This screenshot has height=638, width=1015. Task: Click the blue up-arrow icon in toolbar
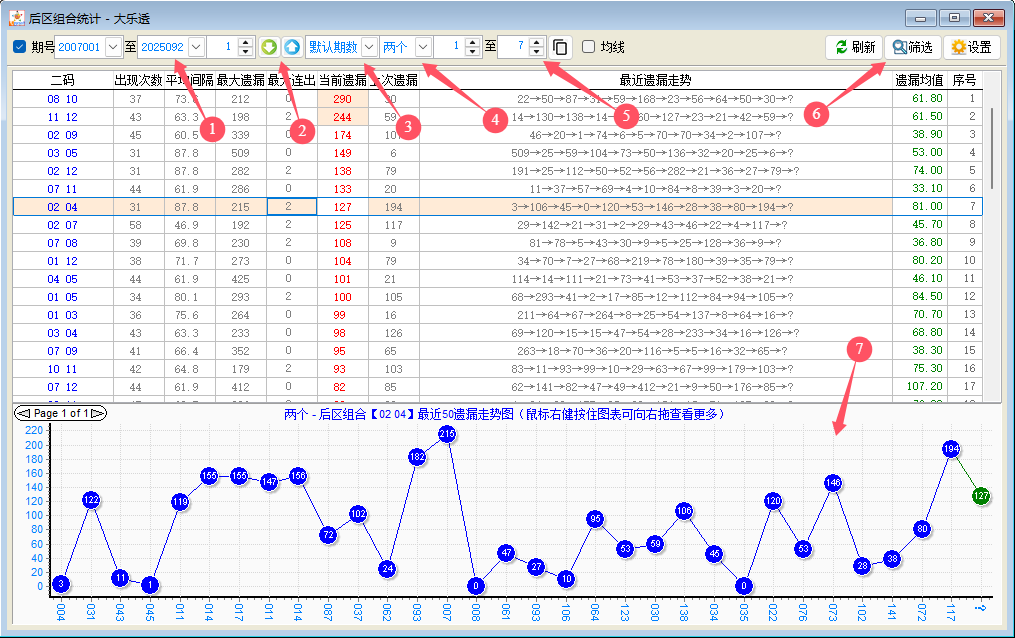(x=291, y=47)
